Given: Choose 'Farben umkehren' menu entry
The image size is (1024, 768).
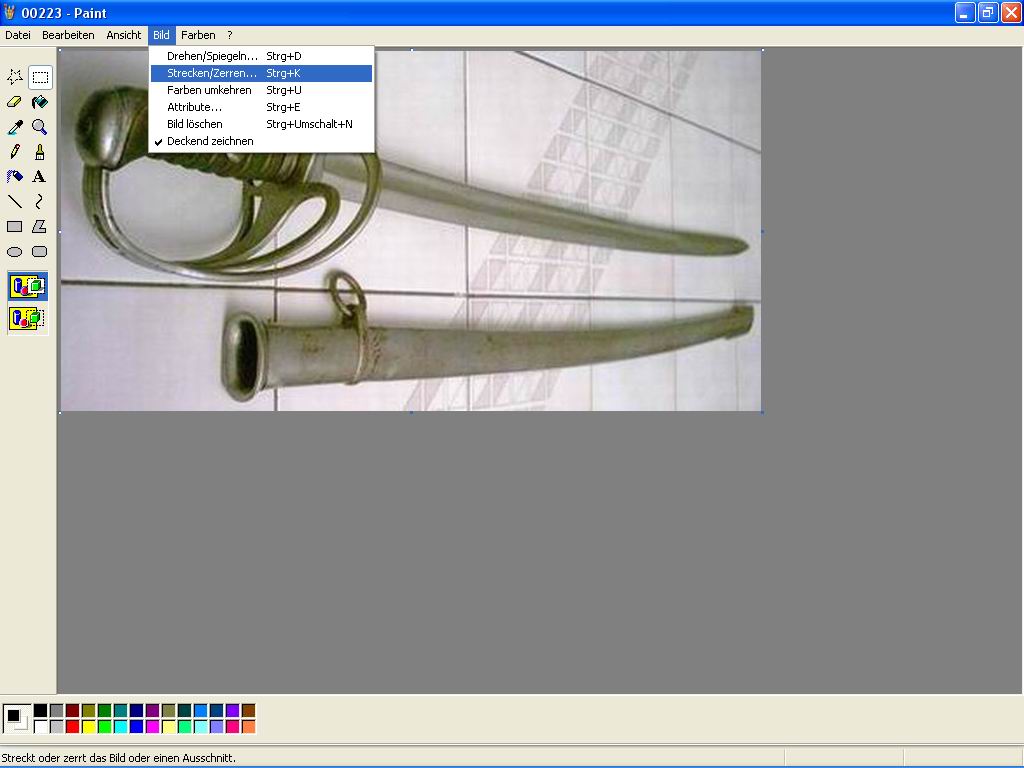Looking at the screenshot, I should click(x=209, y=90).
